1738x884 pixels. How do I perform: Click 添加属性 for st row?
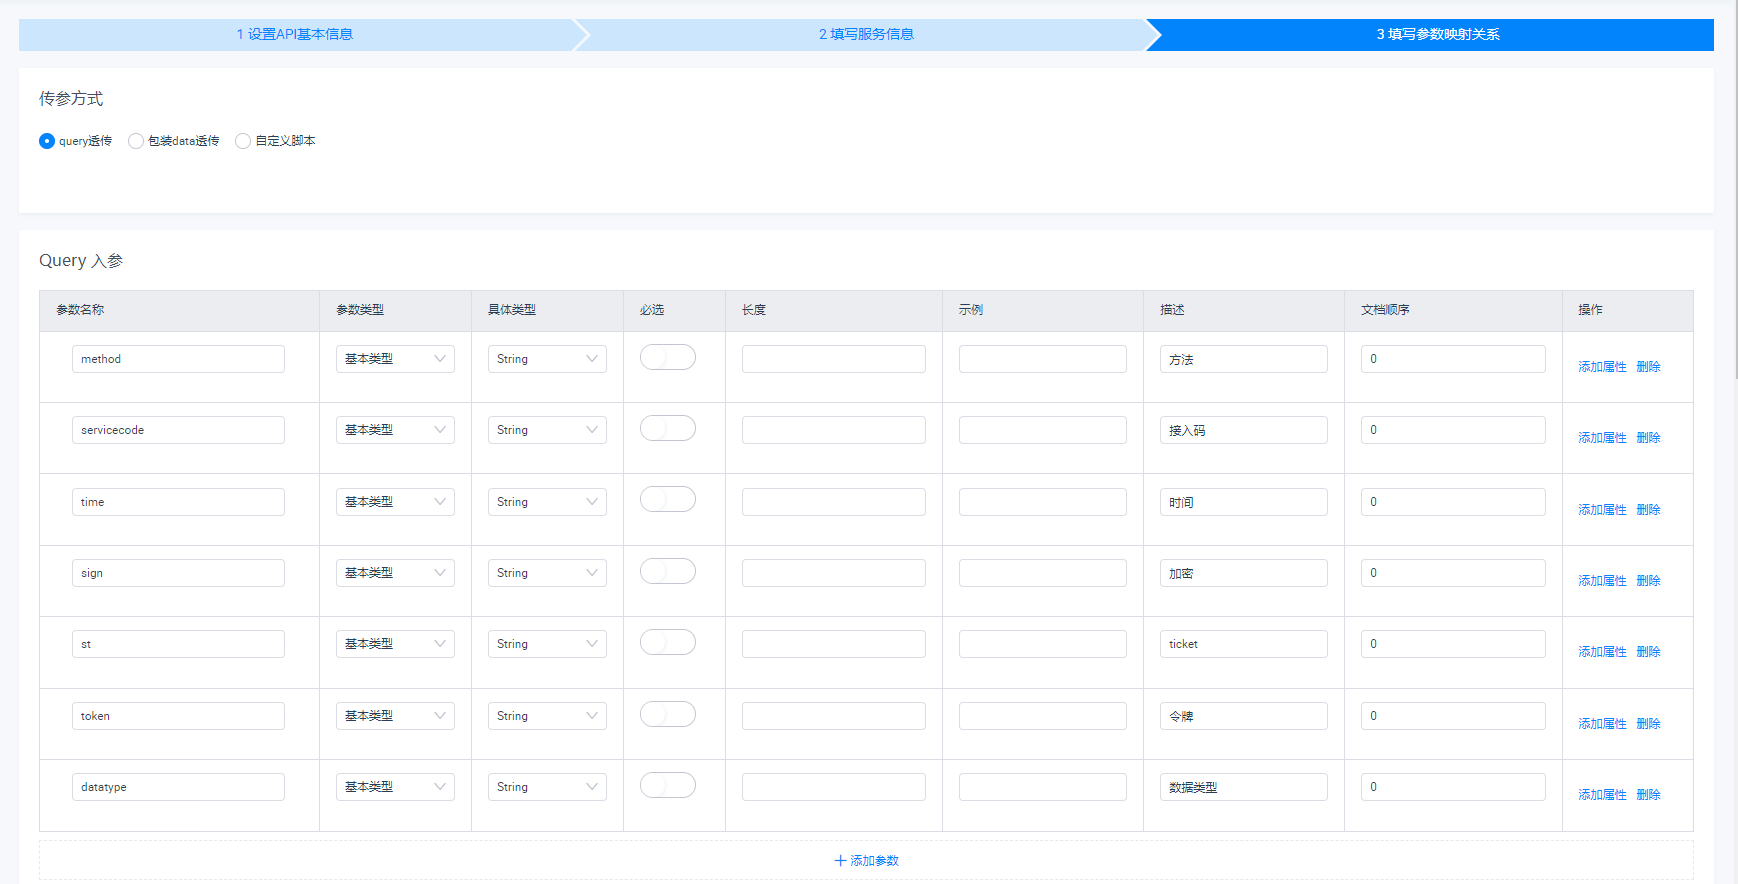pyautogui.click(x=1602, y=652)
